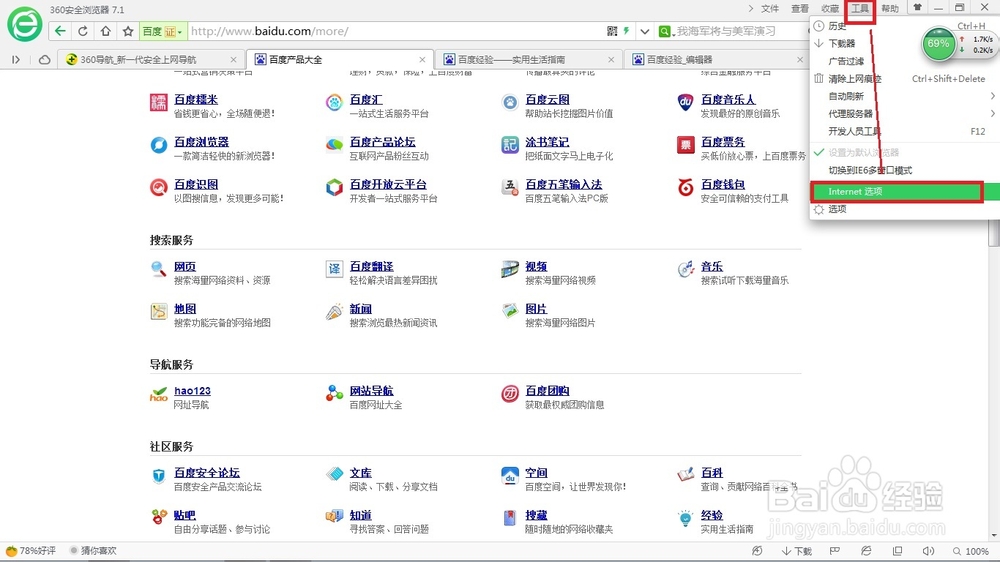Click the 地图 map icon
This screenshot has height=562, width=1000.
[158, 311]
